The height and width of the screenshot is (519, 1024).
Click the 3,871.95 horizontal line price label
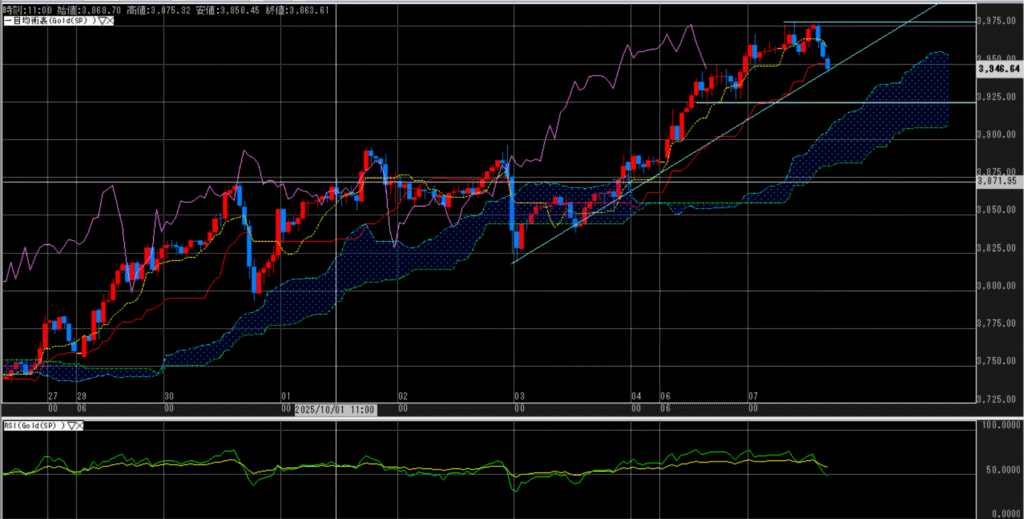[x=997, y=182]
